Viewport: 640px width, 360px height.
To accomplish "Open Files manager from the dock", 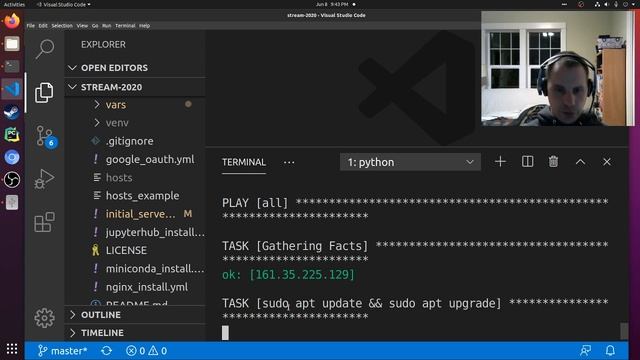I will [x=12, y=44].
